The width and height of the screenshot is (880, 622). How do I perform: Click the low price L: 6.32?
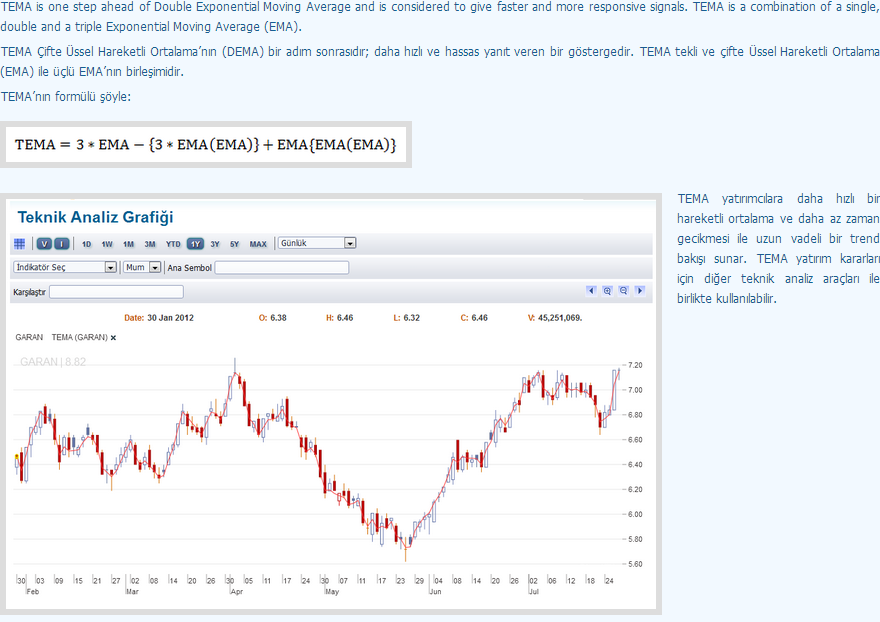(407, 318)
